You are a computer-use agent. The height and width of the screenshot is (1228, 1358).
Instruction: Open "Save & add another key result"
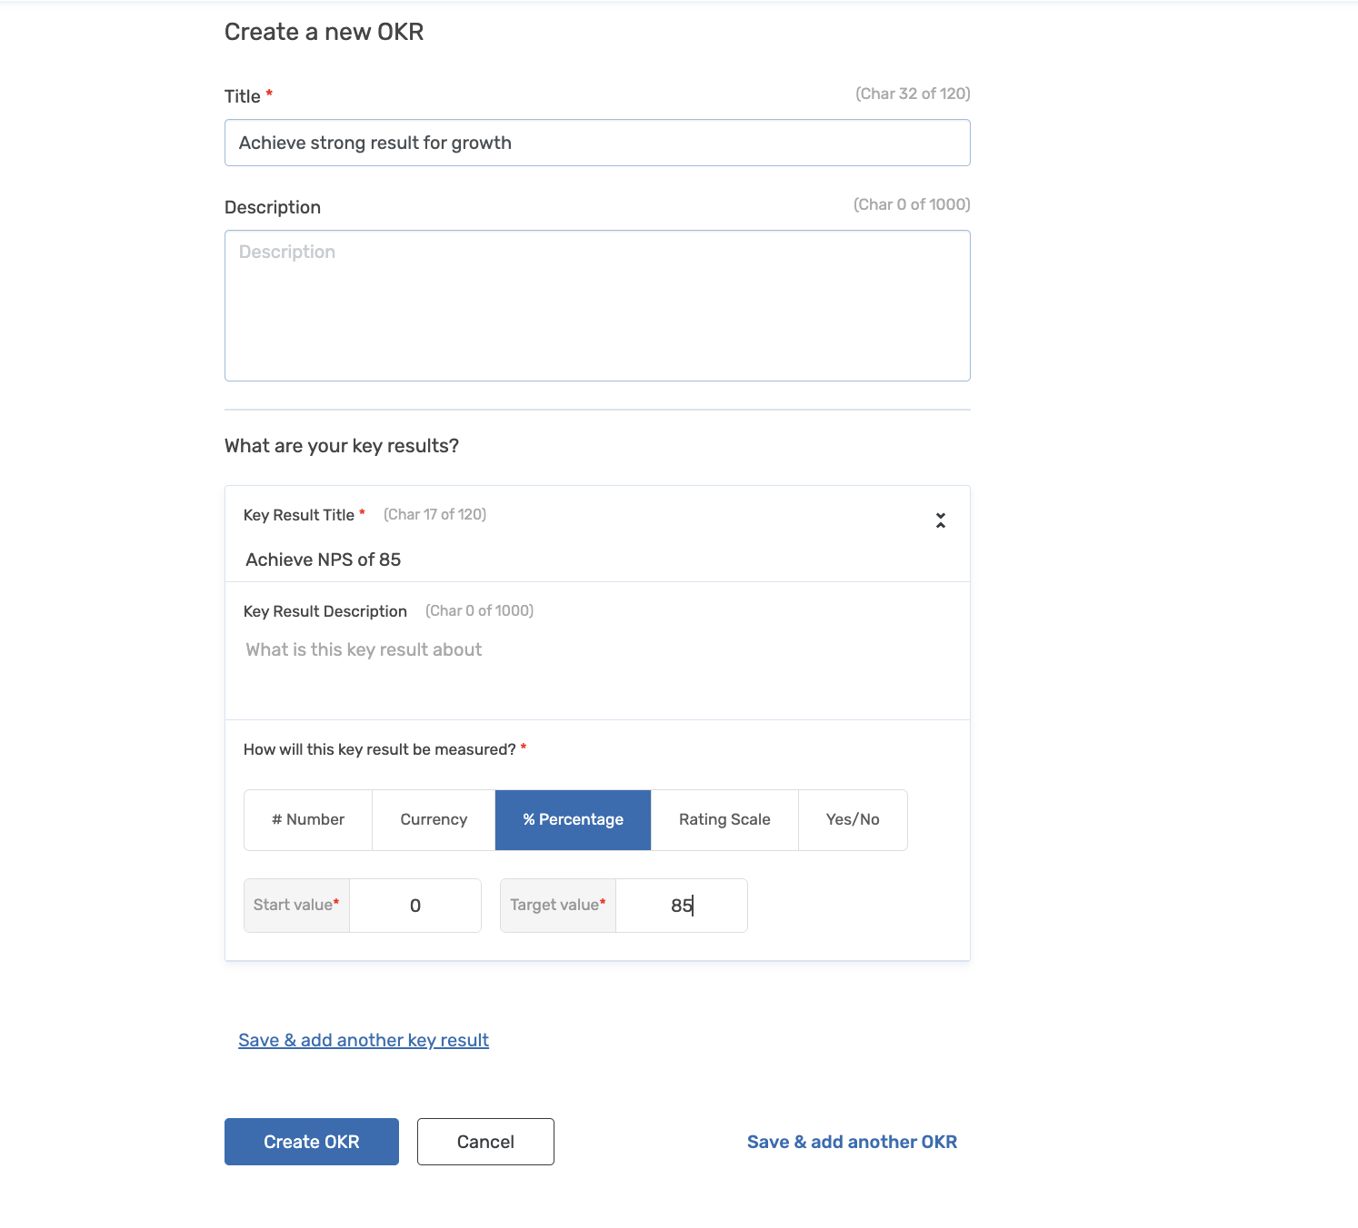coord(363,1040)
